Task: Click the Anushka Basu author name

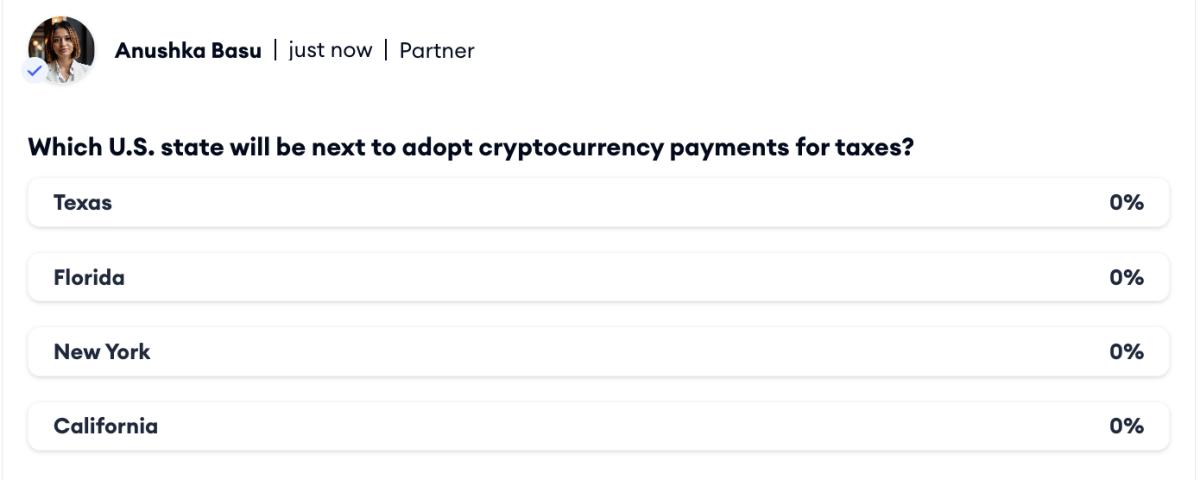Action: [x=188, y=50]
